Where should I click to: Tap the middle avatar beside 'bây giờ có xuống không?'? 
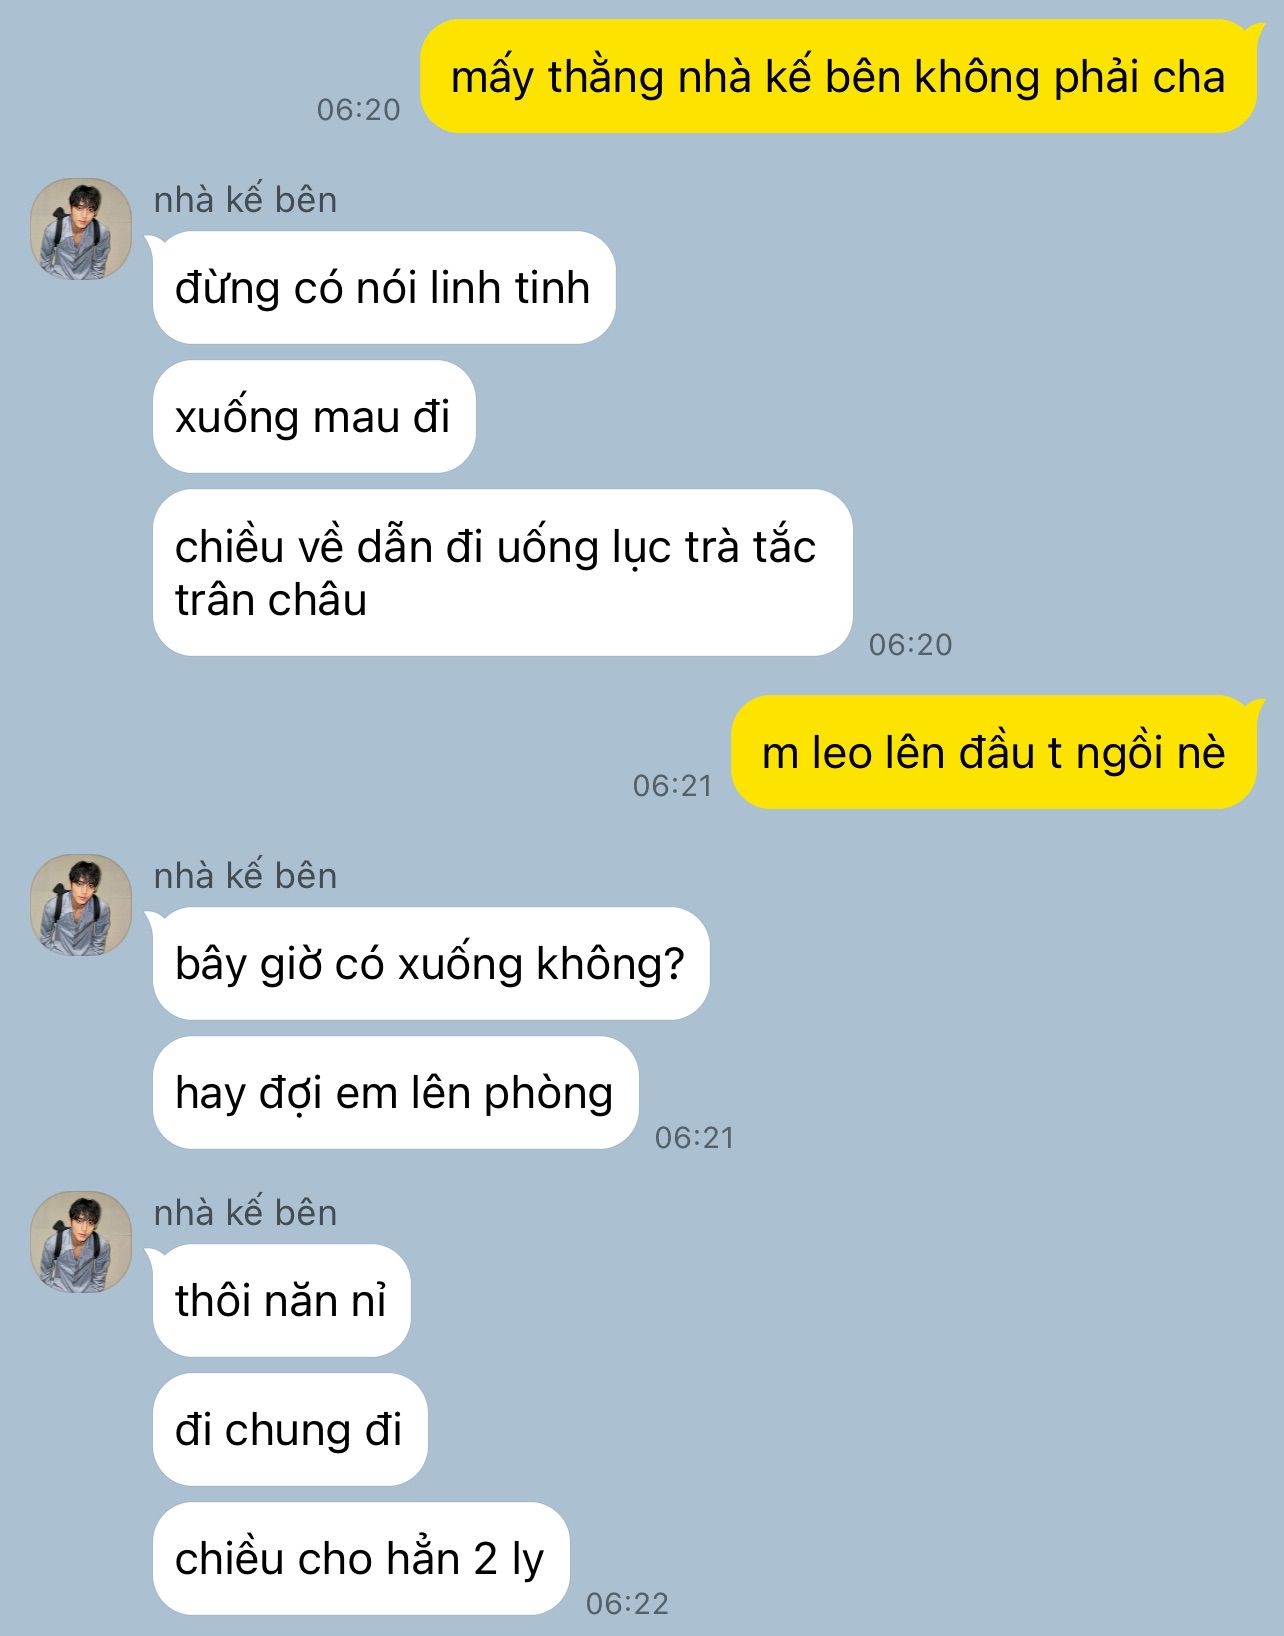[81, 905]
